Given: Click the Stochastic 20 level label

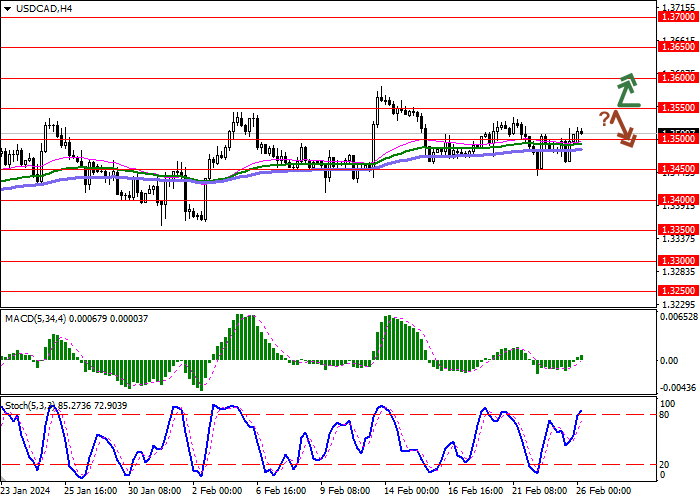Looking at the screenshot, I should (664, 465).
